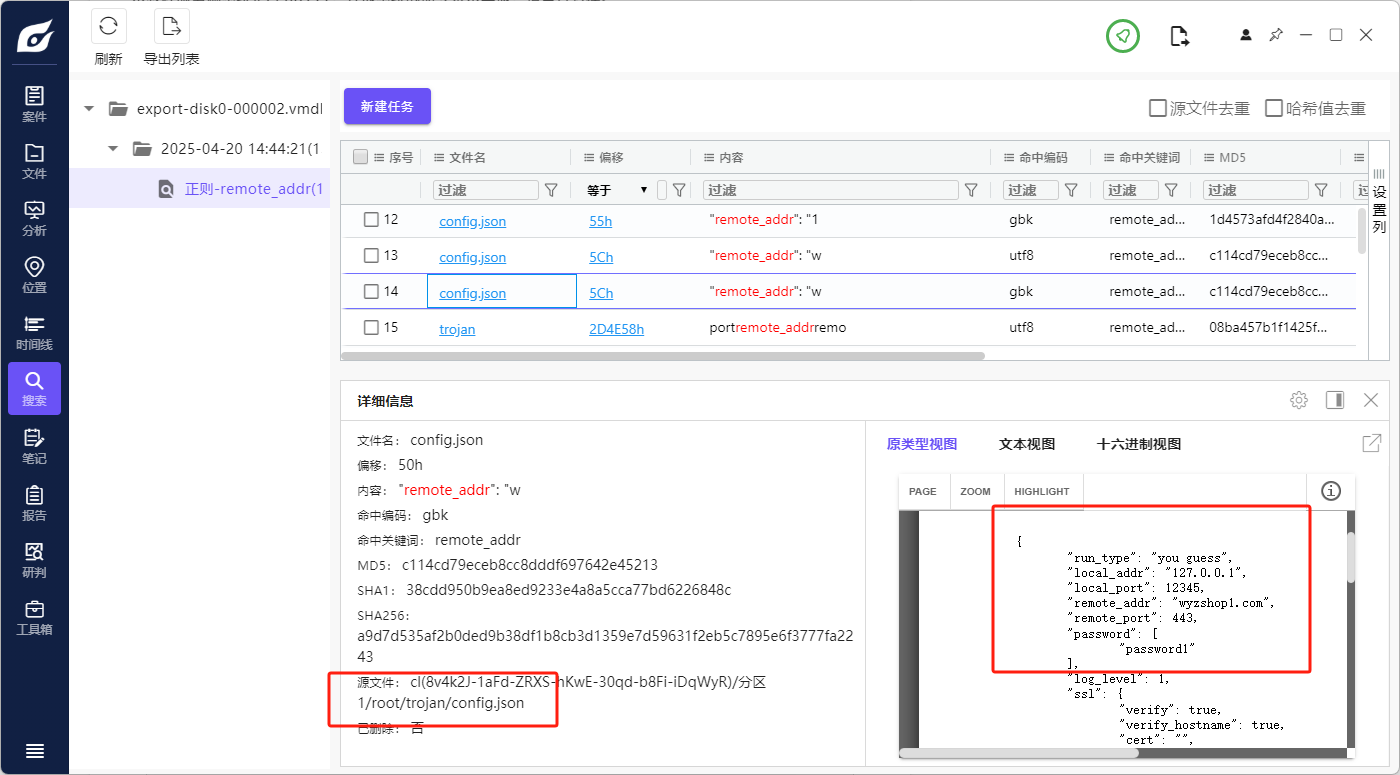Collapse the export-disk0-000002.vmdk tree node
Image resolution: width=1400 pixels, height=775 pixels.
point(89,109)
